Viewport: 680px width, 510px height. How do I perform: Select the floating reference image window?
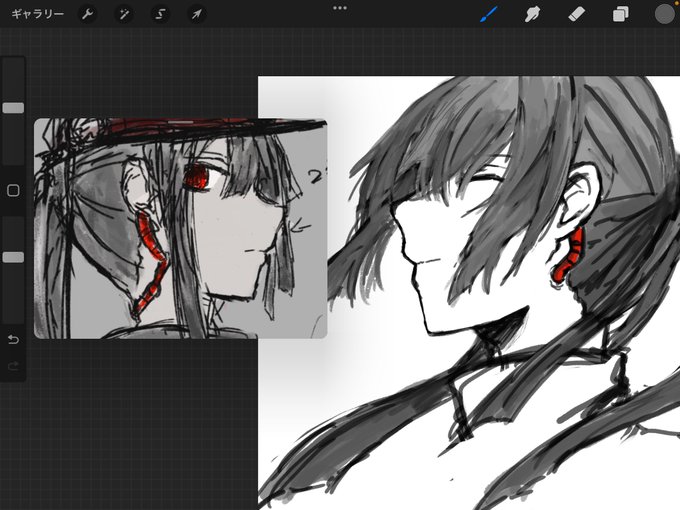(x=180, y=228)
